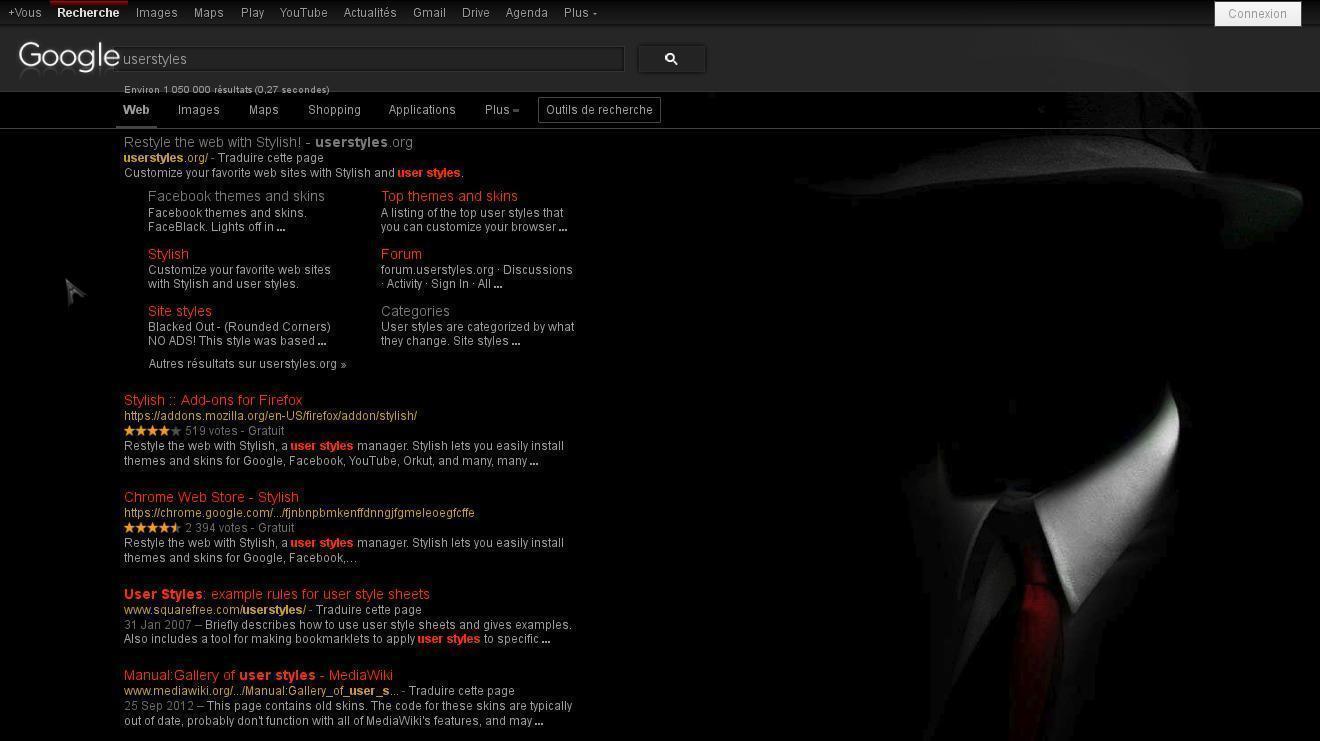The width and height of the screenshot is (1320, 741).
Task: Click '519 votes - Gratuit' text
Action: pyautogui.click(x=234, y=431)
